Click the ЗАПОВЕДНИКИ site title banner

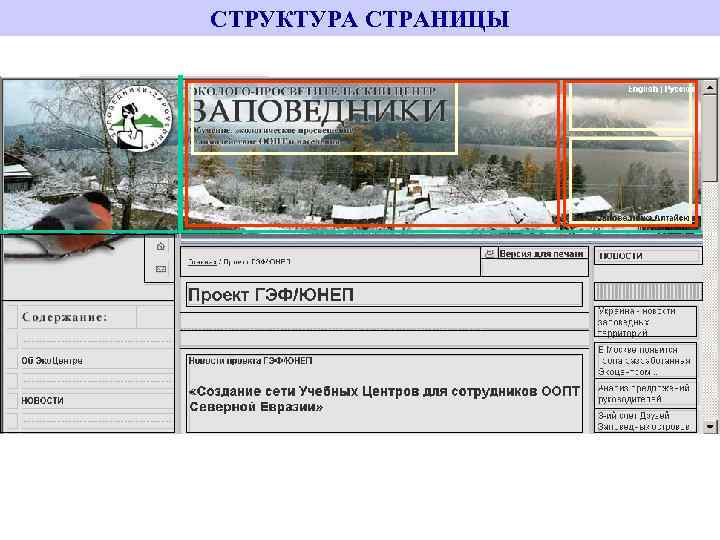click(x=318, y=111)
